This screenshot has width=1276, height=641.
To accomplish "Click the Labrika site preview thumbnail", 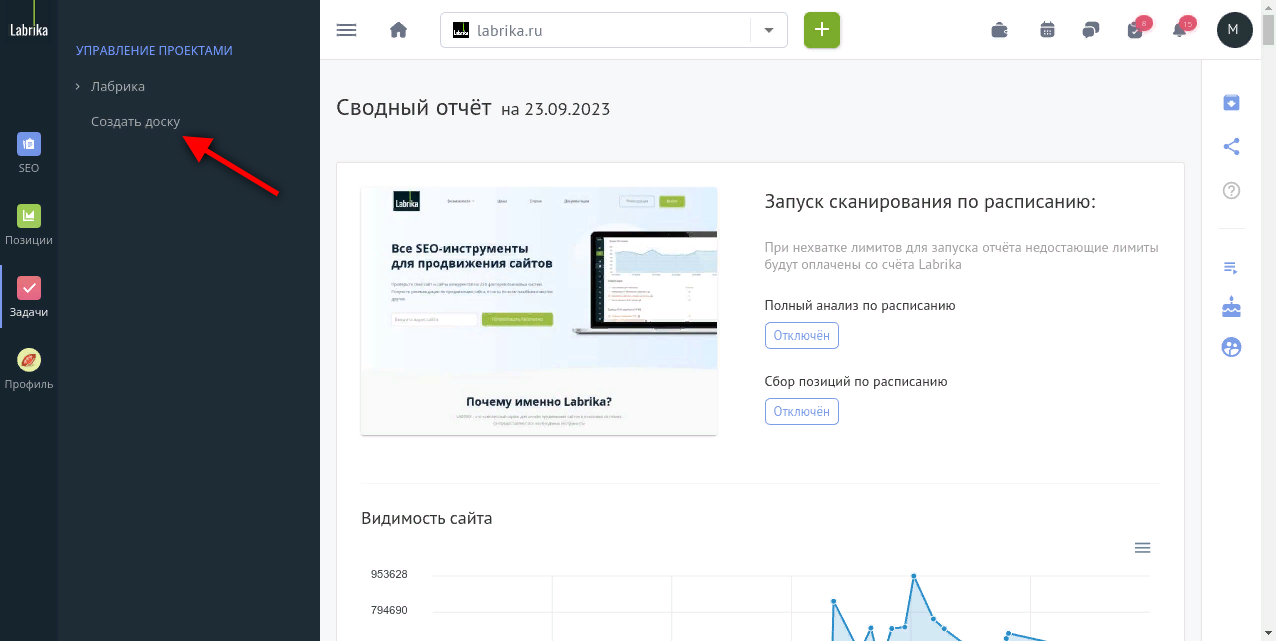I will tap(539, 311).
